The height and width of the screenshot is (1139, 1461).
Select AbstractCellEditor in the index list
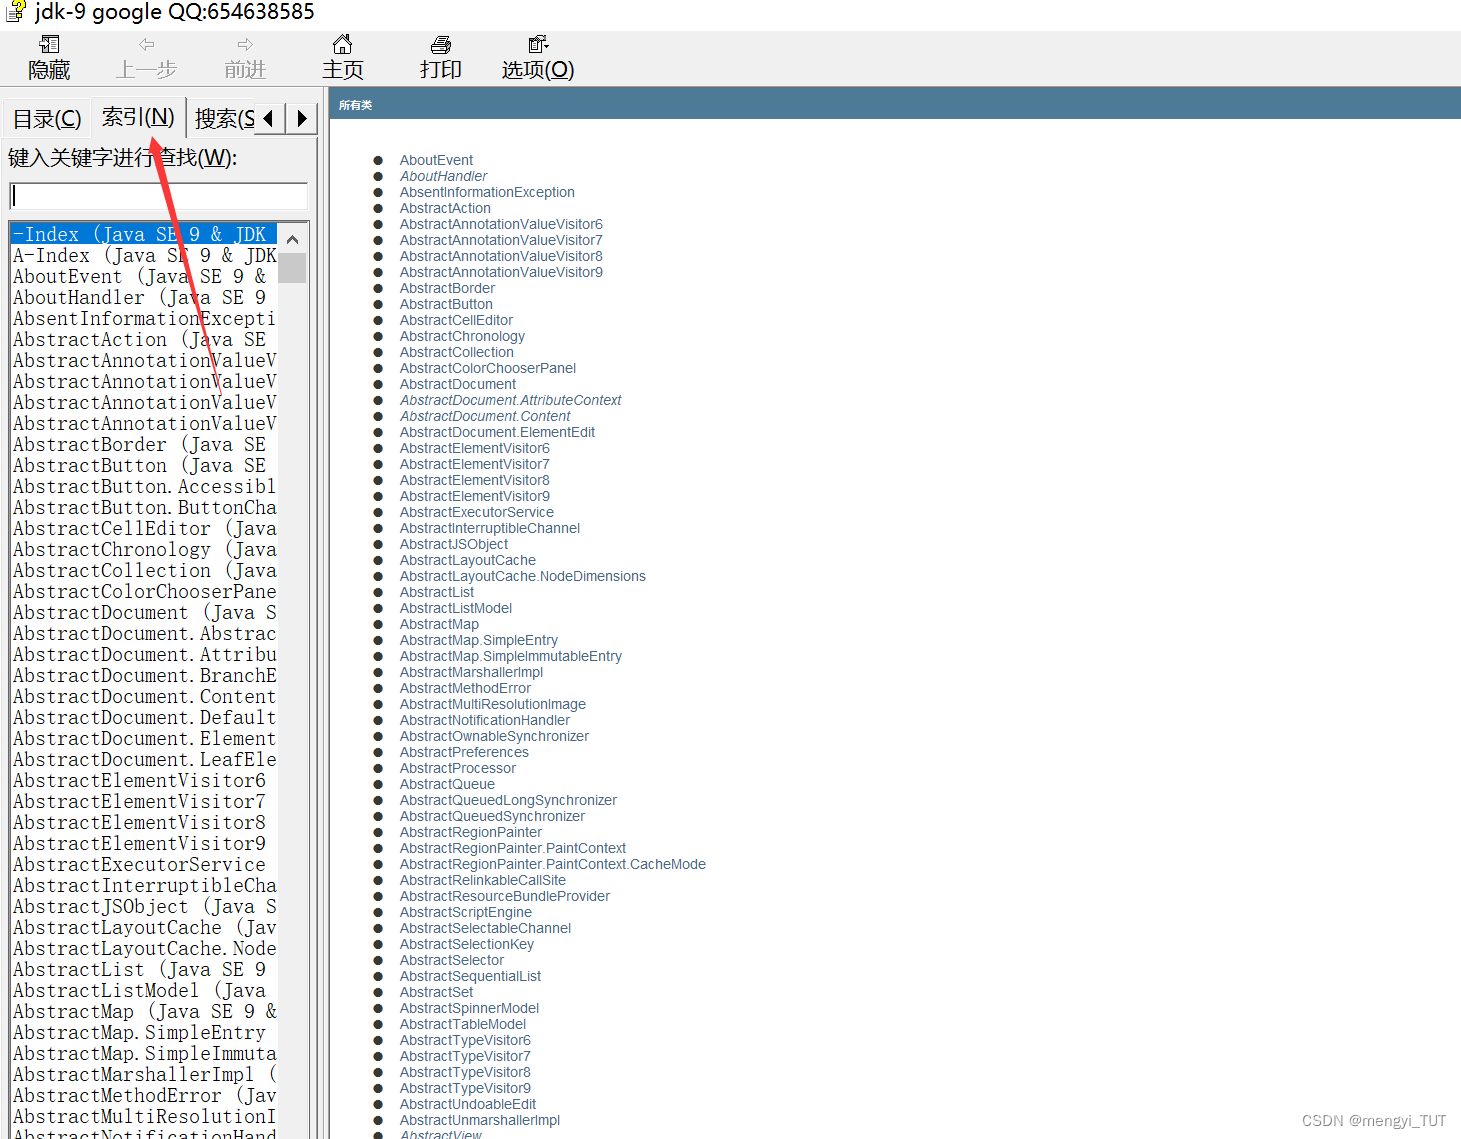144,528
